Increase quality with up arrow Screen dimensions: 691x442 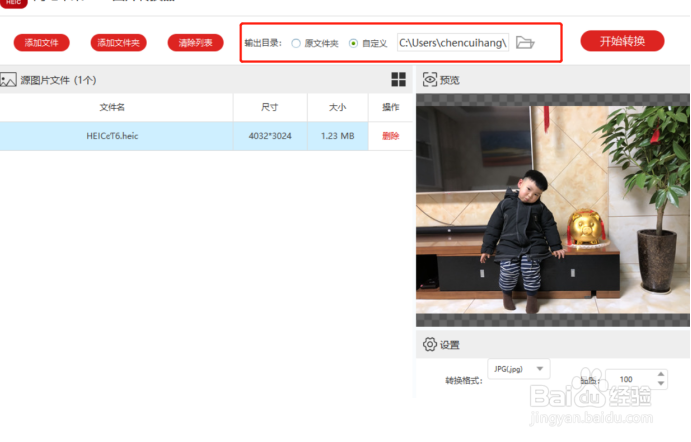(661, 374)
